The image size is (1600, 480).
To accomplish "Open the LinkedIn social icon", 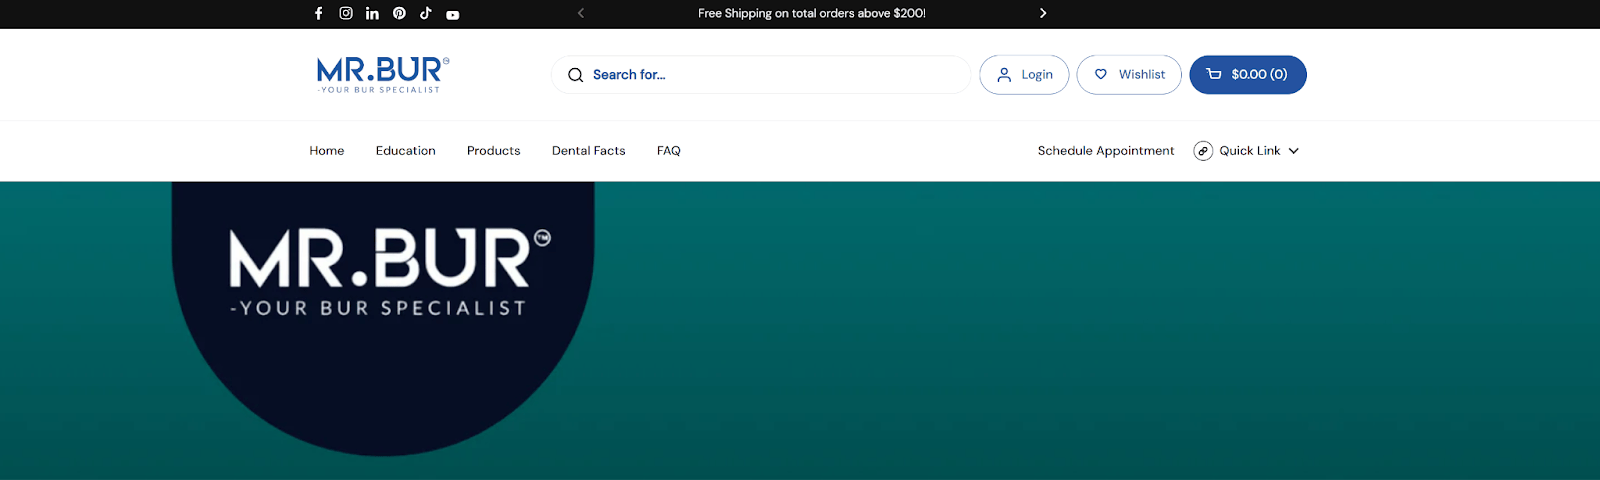I will pos(372,14).
